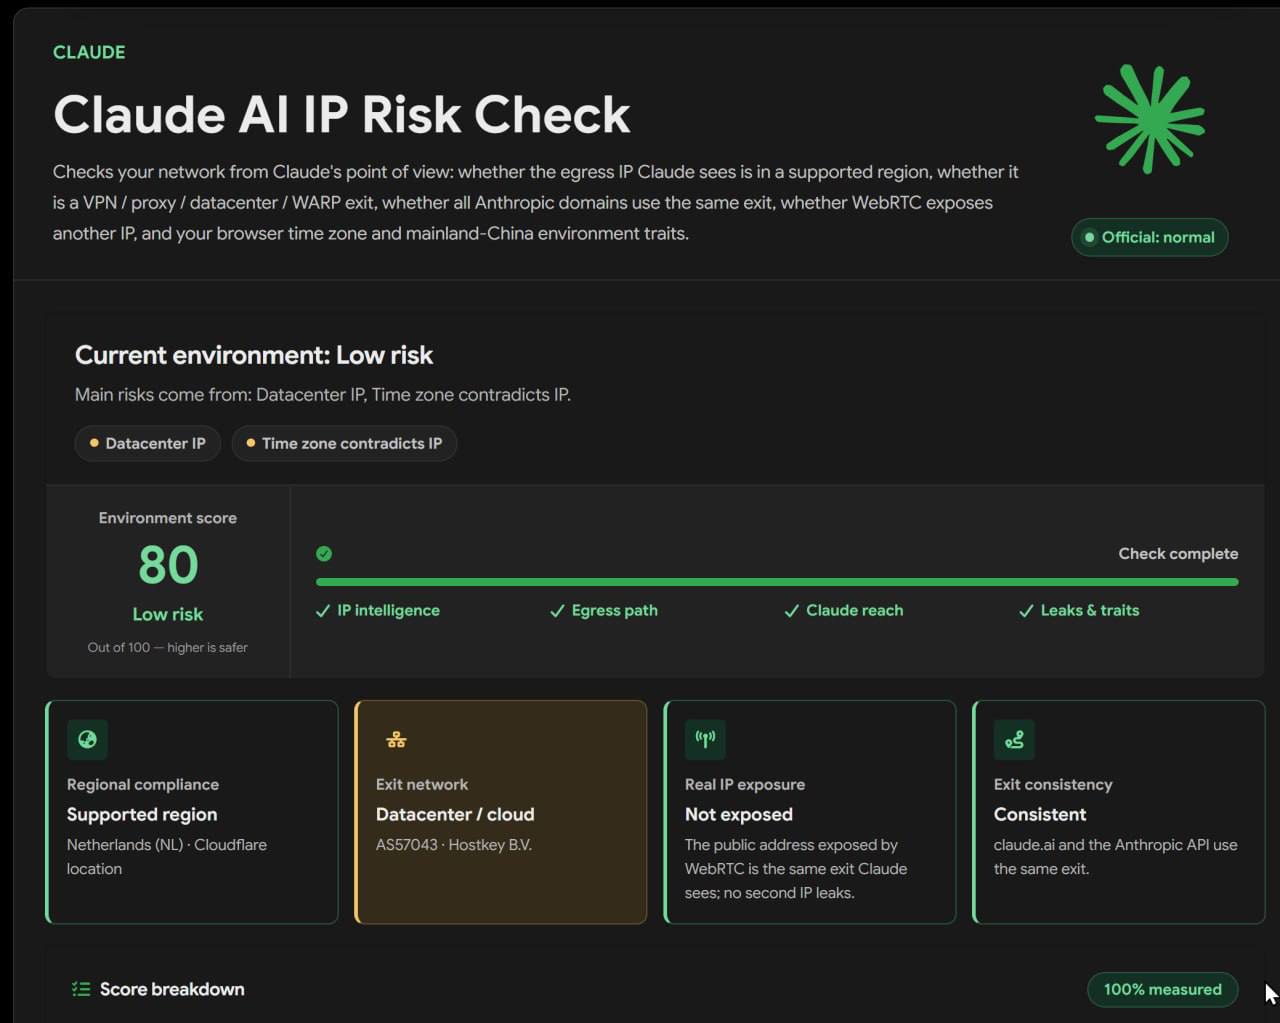
Task: Click the antenna icon in Real IP exposure card
Action: coord(705,740)
